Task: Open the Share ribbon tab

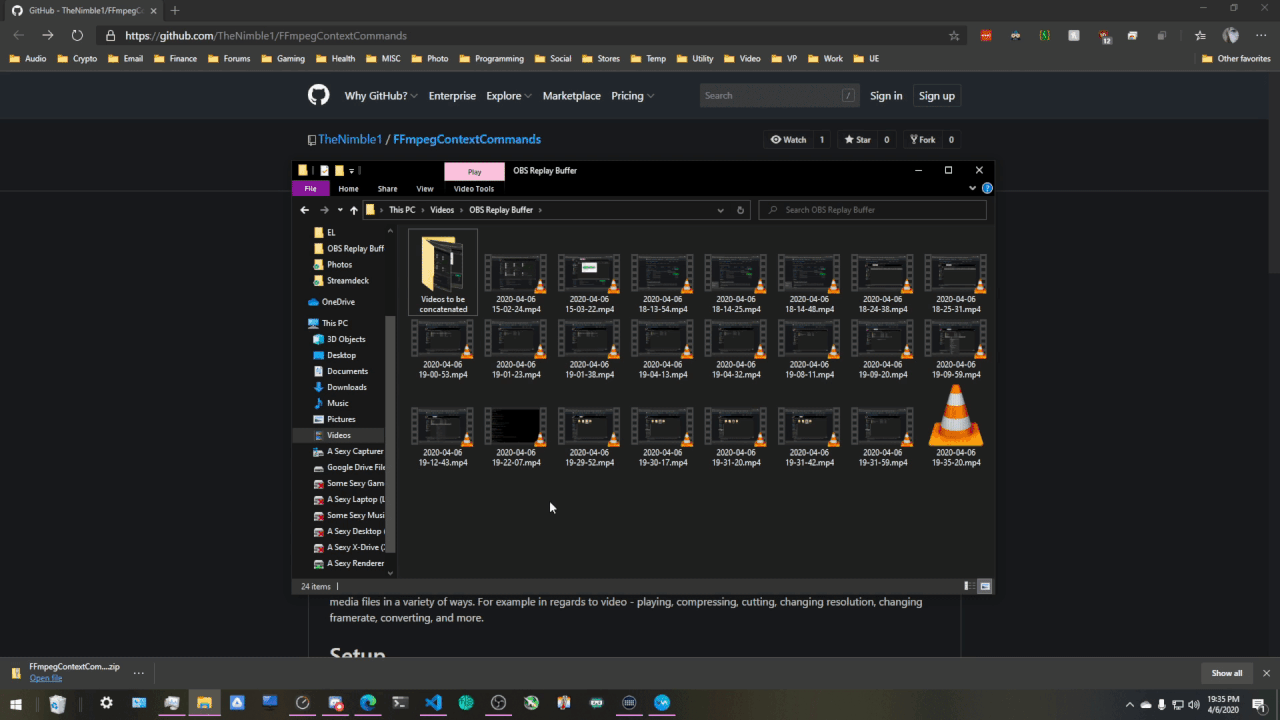Action: tap(387, 188)
